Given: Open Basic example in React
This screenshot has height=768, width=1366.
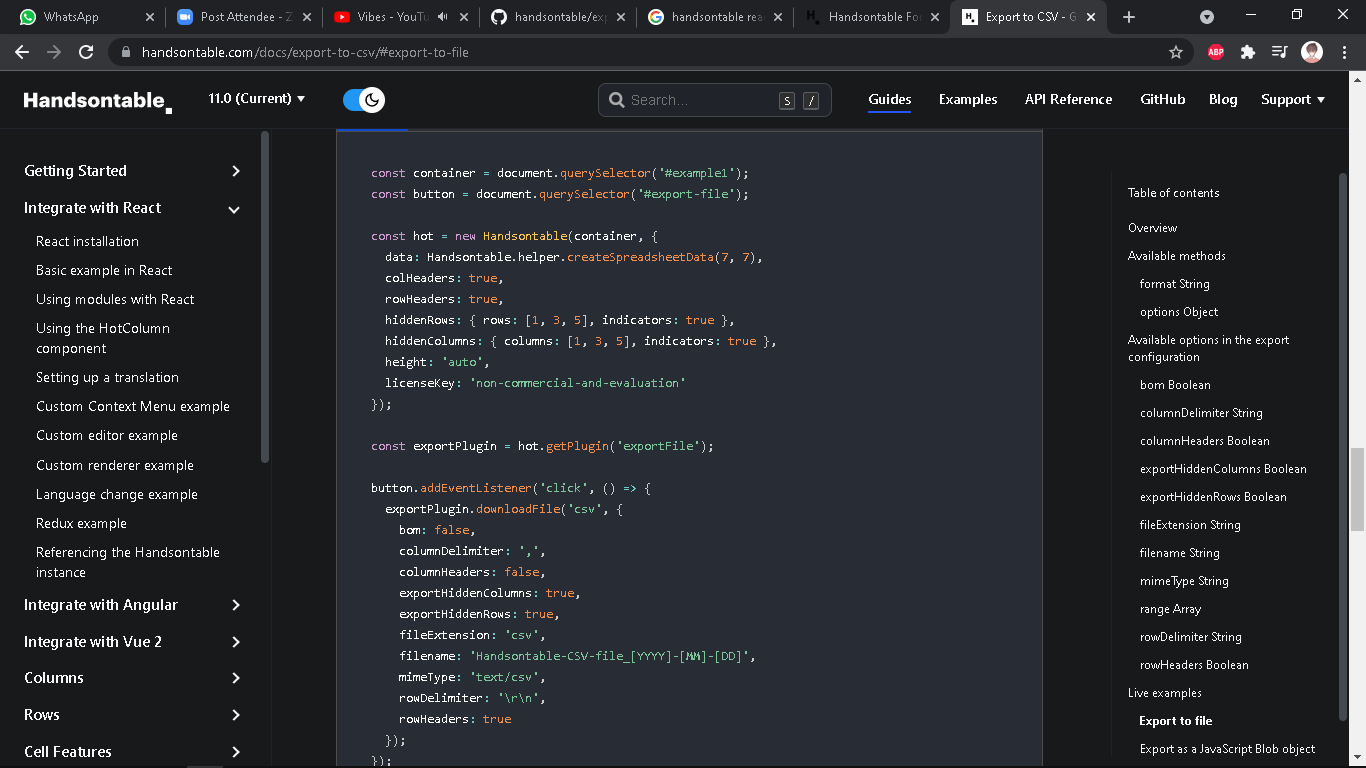Looking at the screenshot, I should pyautogui.click(x=104, y=270).
